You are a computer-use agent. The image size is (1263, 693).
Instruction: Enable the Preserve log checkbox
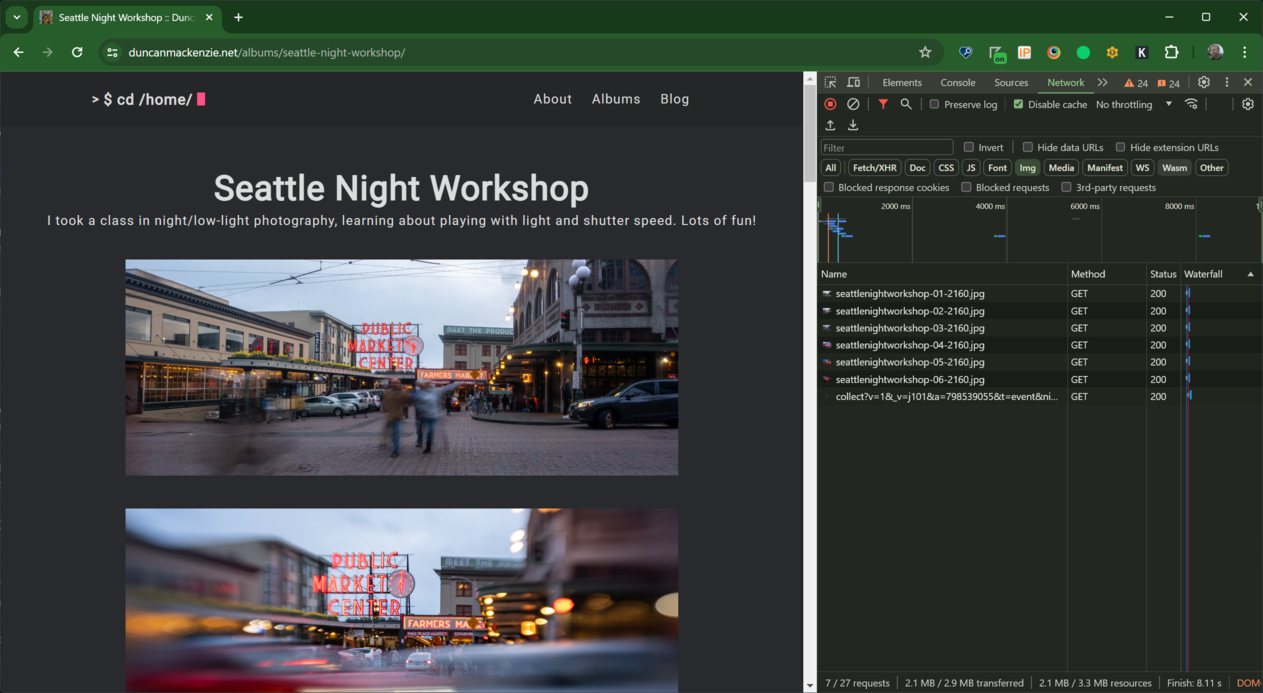pyautogui.click(x=934, y=105)
